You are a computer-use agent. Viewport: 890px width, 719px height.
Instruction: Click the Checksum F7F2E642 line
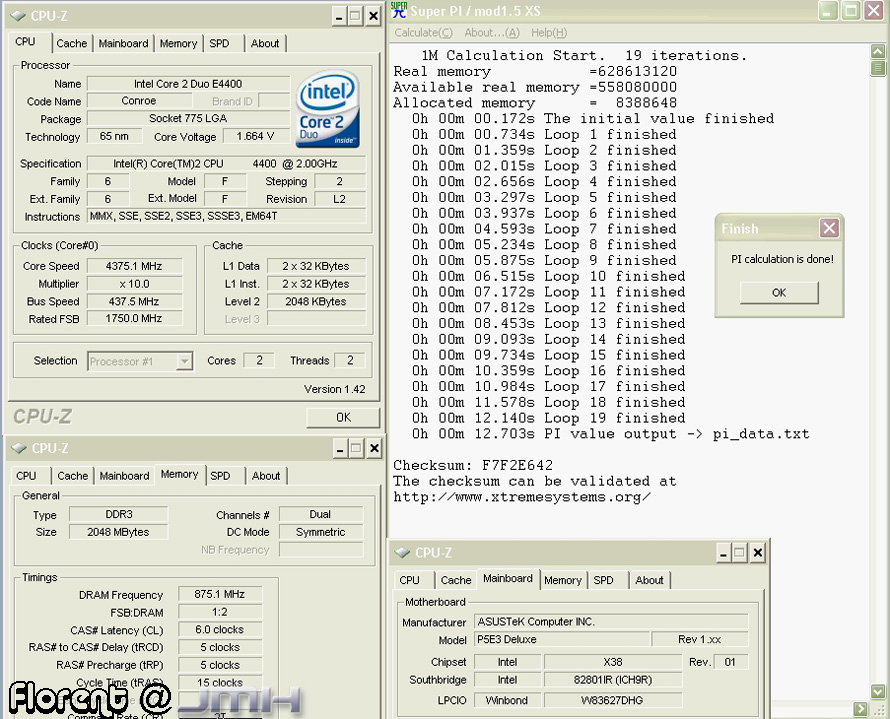pyautogui.click(x=473, y=465)
